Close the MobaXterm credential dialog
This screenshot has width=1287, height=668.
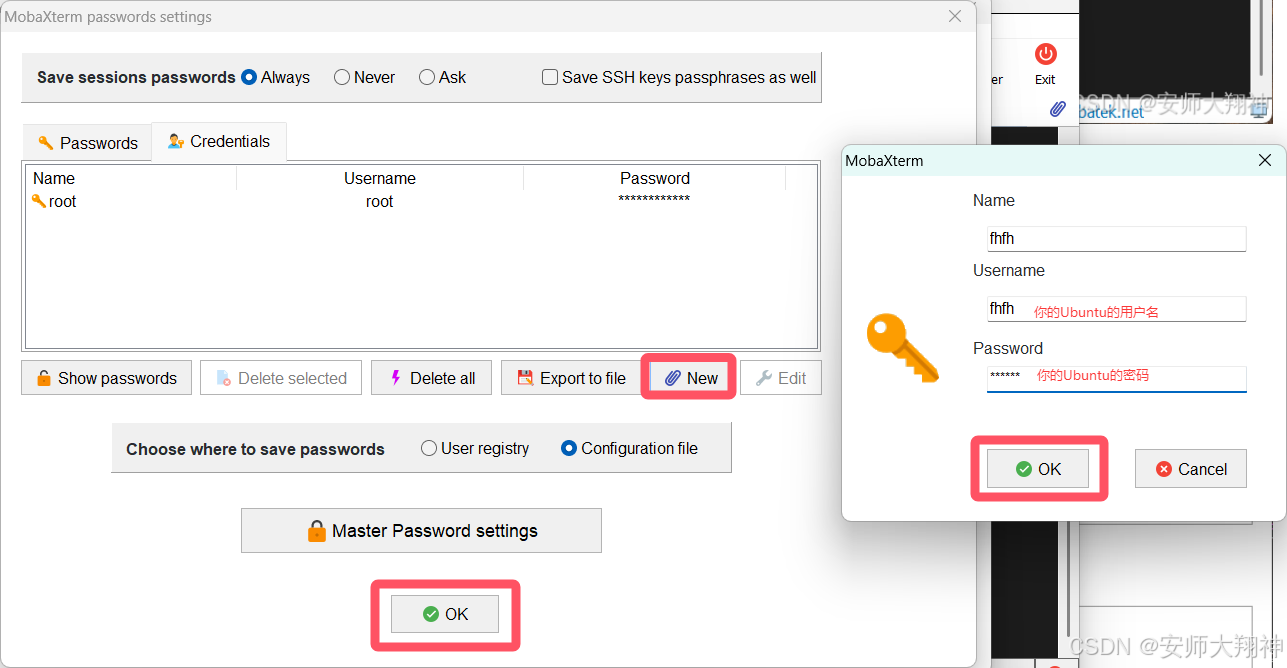1265,160
